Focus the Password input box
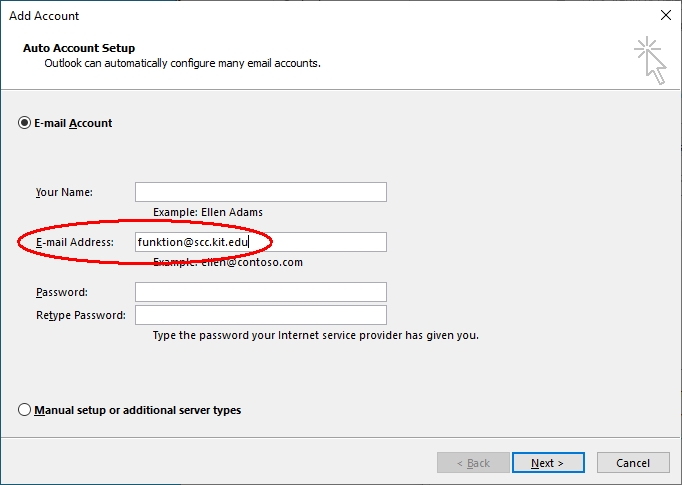Screen dimensions: 682x485 (261, 292)
